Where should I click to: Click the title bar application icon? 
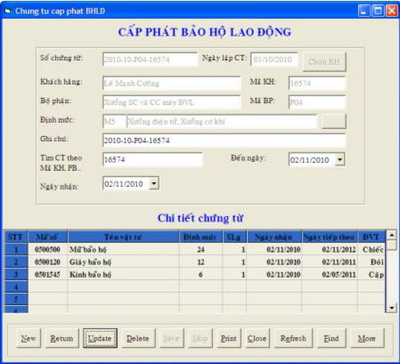tap(7, 11)
